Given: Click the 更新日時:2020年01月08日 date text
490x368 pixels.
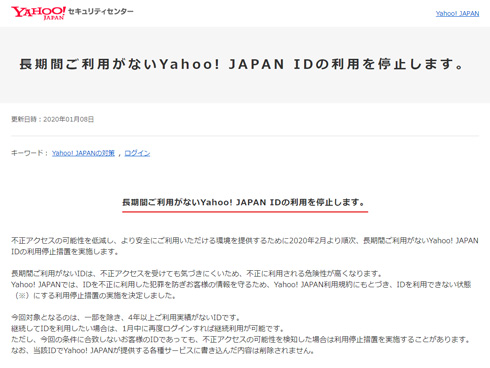Looking at the screenshot, I should tap(53, 119).
